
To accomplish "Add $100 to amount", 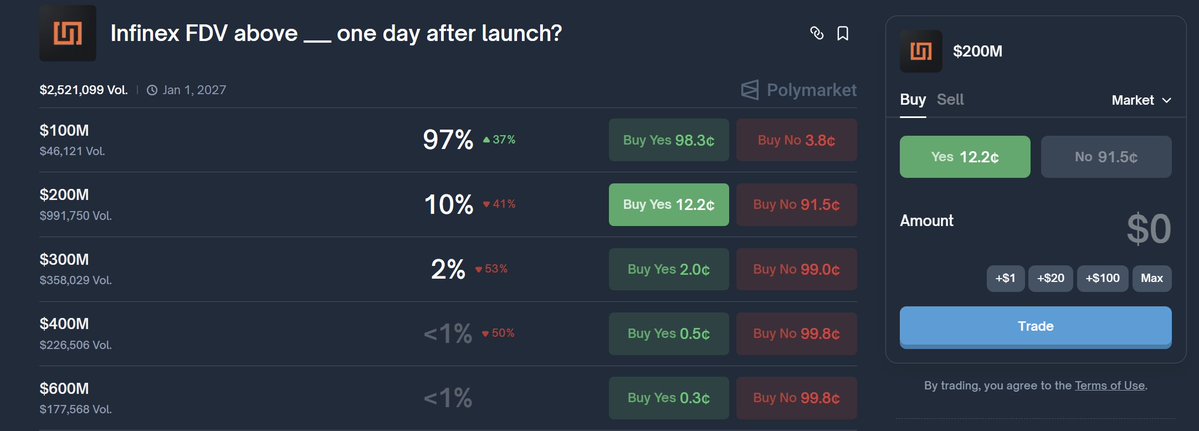I will pyautogui.click(x=1102, y=278).
